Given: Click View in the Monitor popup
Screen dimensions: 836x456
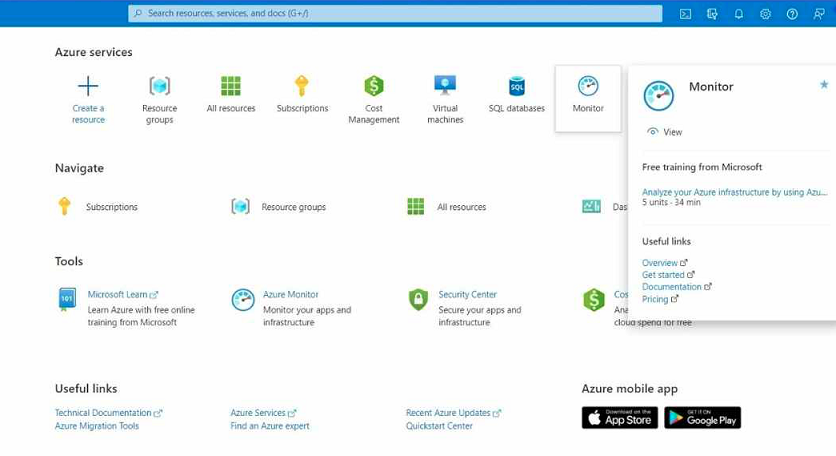Looking at the screenshot, I should tap(664, 132).
